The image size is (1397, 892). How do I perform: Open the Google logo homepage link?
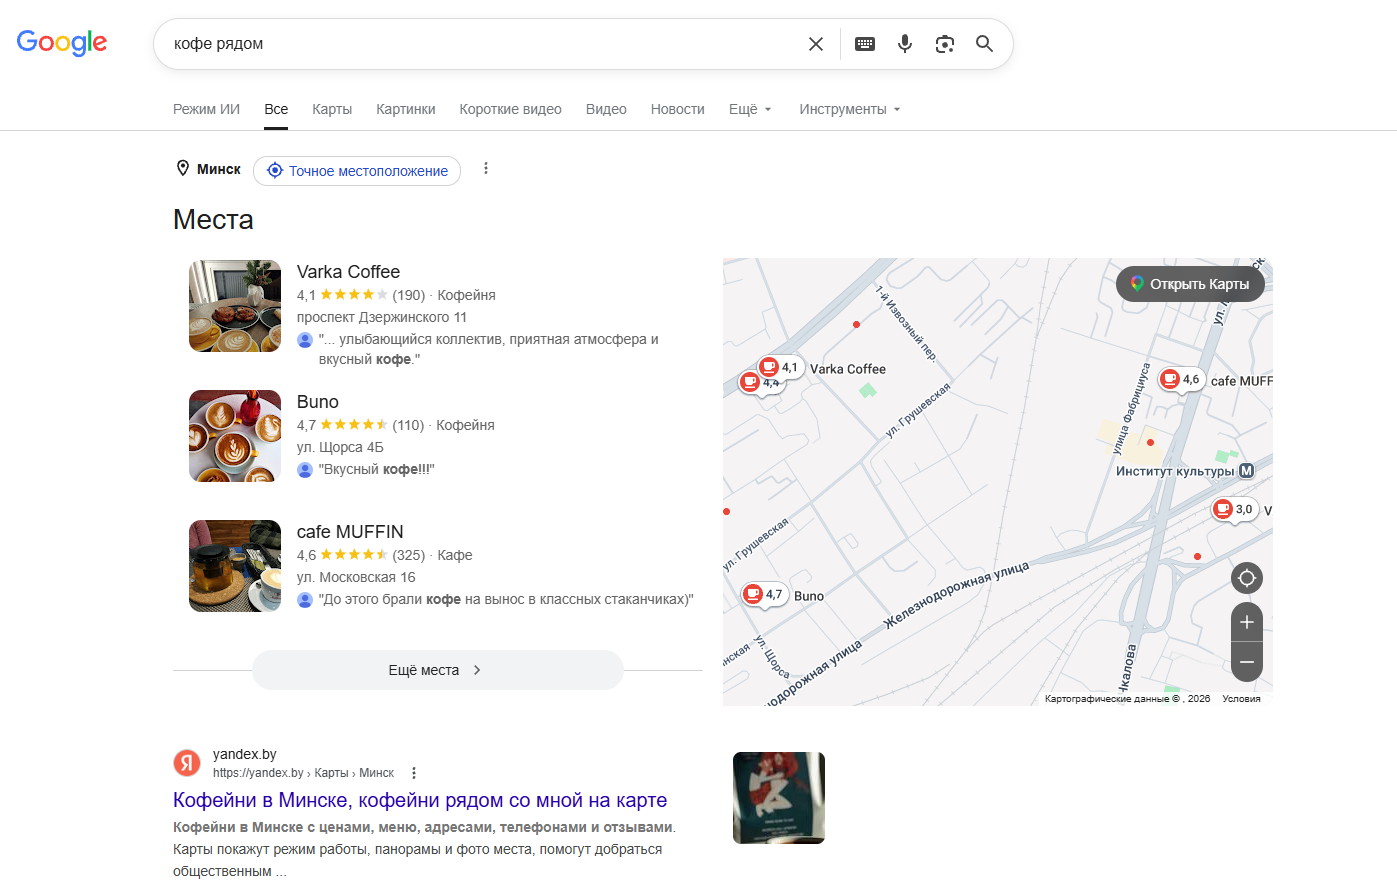(62, 43)
